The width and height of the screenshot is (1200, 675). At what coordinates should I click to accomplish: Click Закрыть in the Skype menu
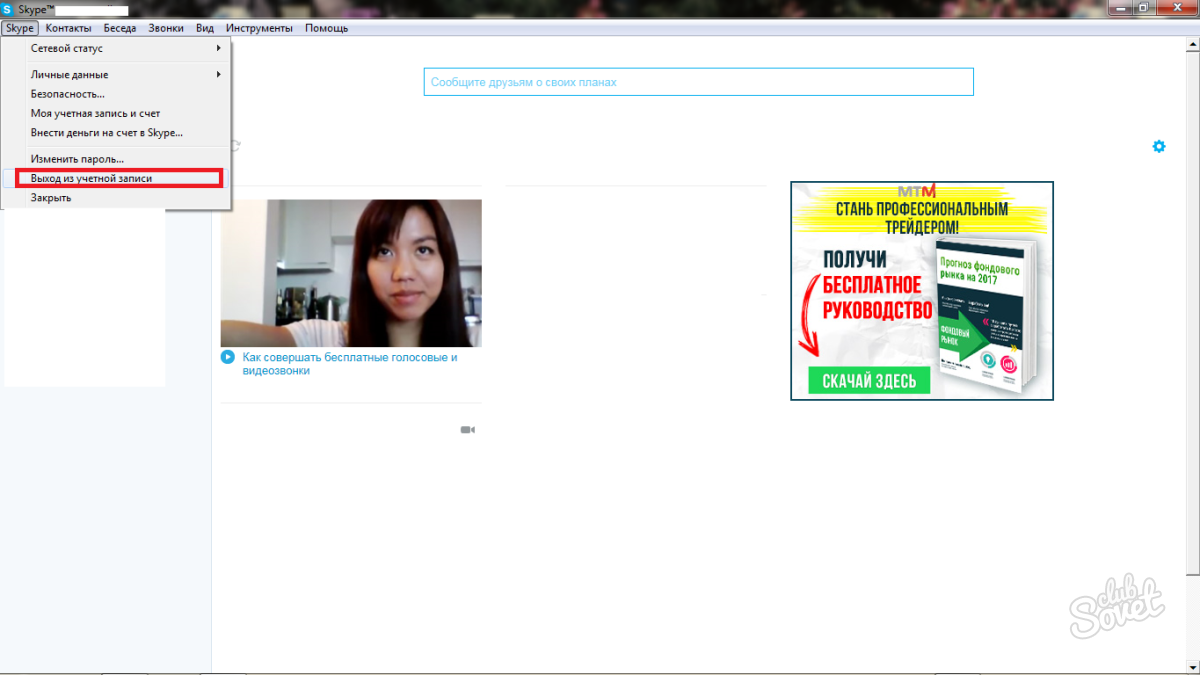pyautogui.click(x=51, y=198)
